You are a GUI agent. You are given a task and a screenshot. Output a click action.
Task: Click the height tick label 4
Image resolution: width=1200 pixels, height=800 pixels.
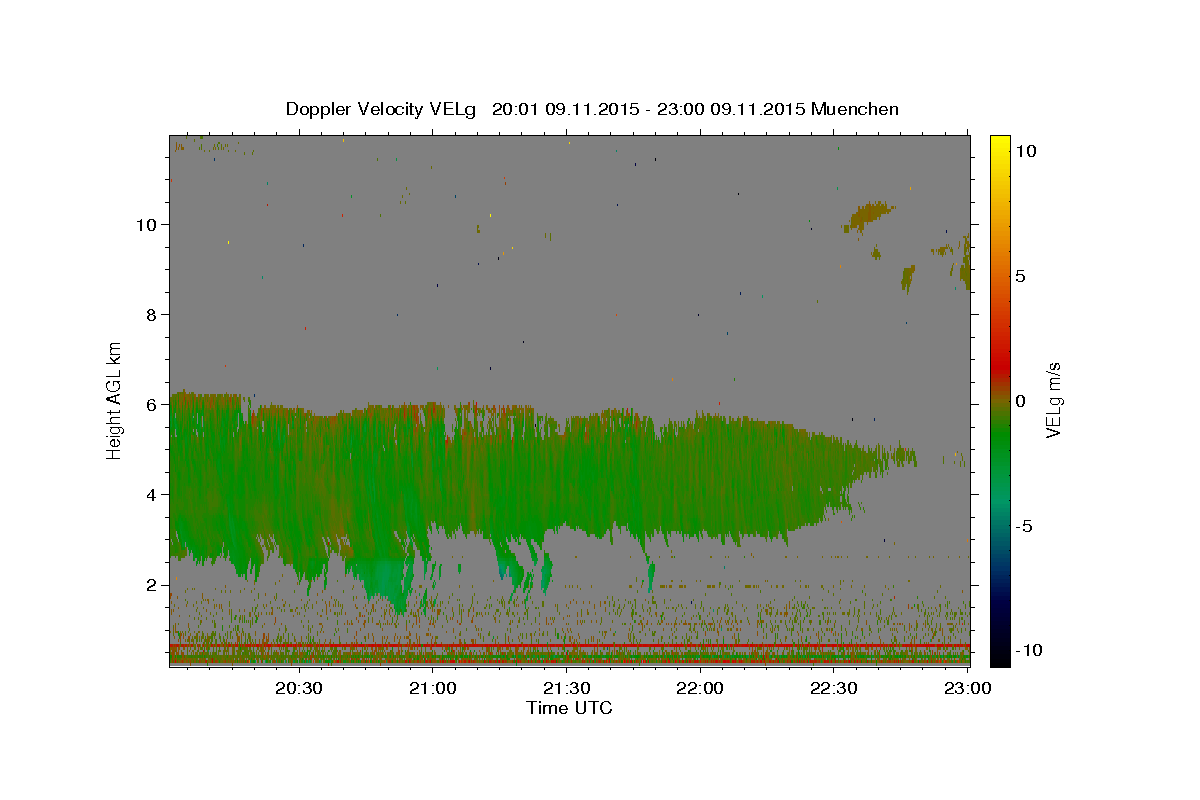click(x=152, y=494)
